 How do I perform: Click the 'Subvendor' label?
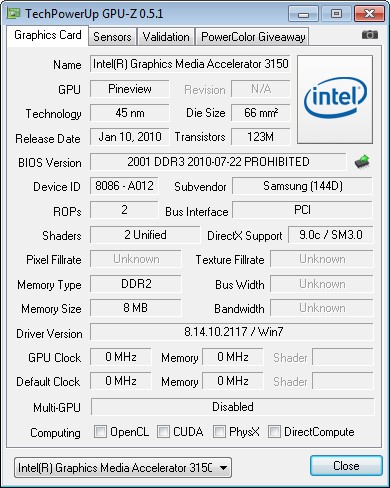200,187
